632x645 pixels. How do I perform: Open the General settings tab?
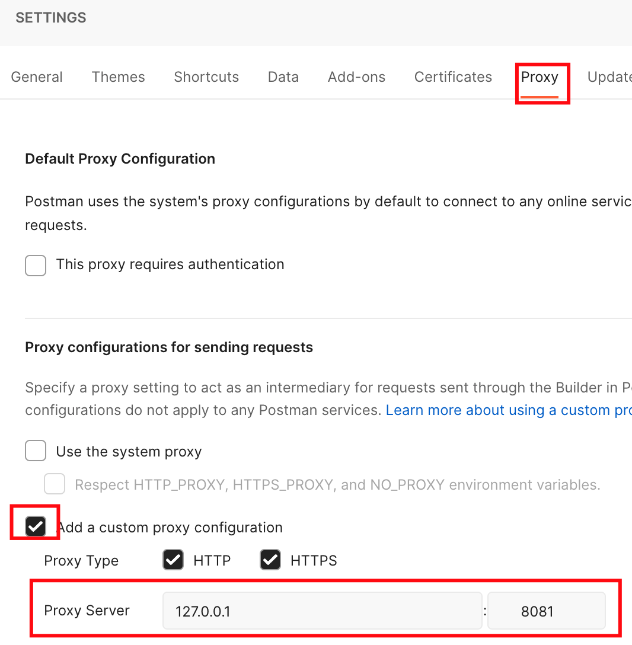click(37, 77)
